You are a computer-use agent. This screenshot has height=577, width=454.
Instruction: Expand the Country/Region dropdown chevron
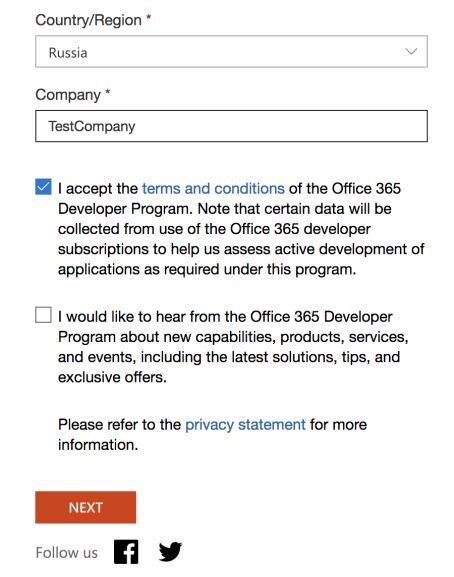(411, 51)
